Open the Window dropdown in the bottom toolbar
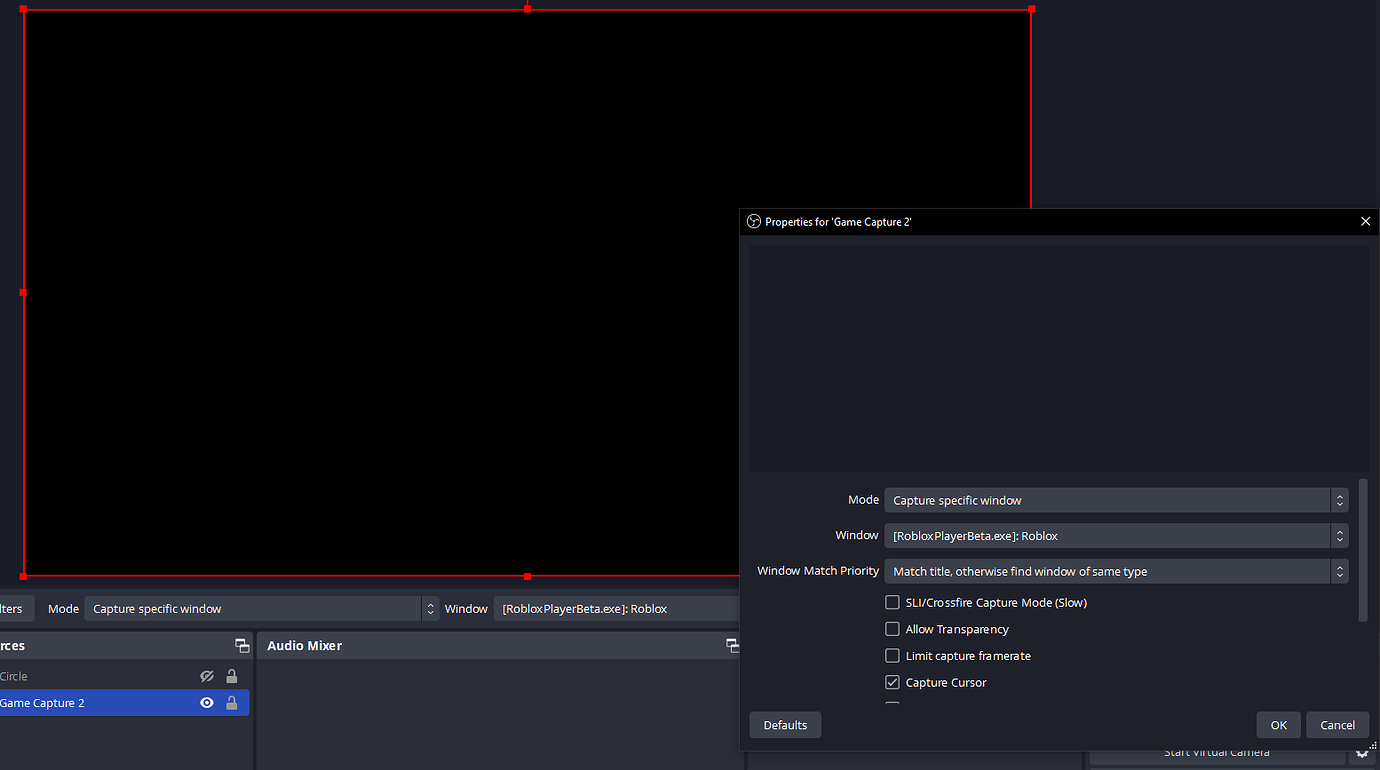Image resolution: width=1380 pixels, height=770 pixels. point(617,608)
